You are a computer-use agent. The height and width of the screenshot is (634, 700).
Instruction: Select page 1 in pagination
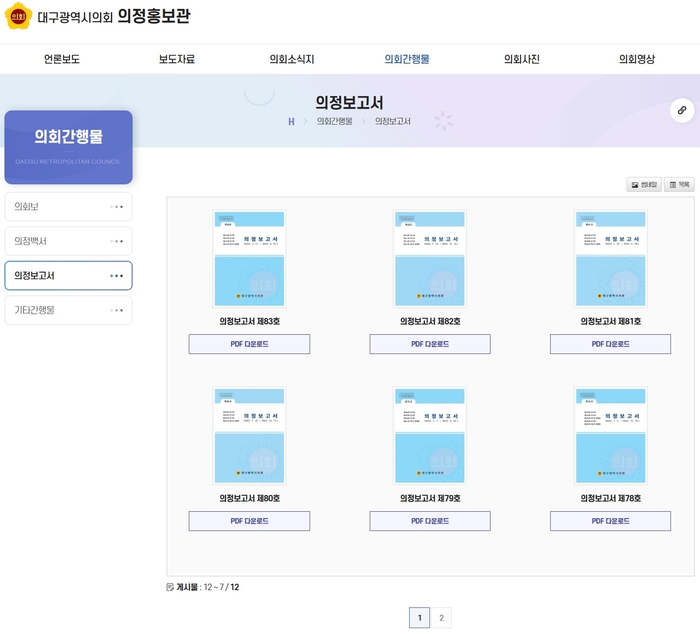(419, 618)
